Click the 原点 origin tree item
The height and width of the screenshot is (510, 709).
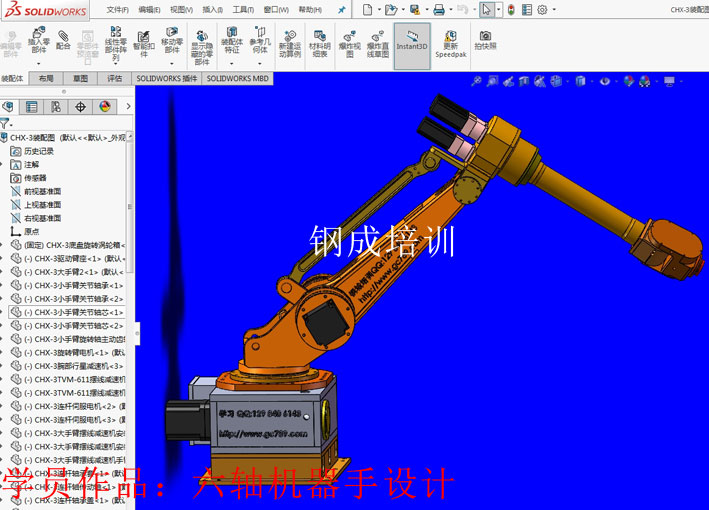point(32,231)
